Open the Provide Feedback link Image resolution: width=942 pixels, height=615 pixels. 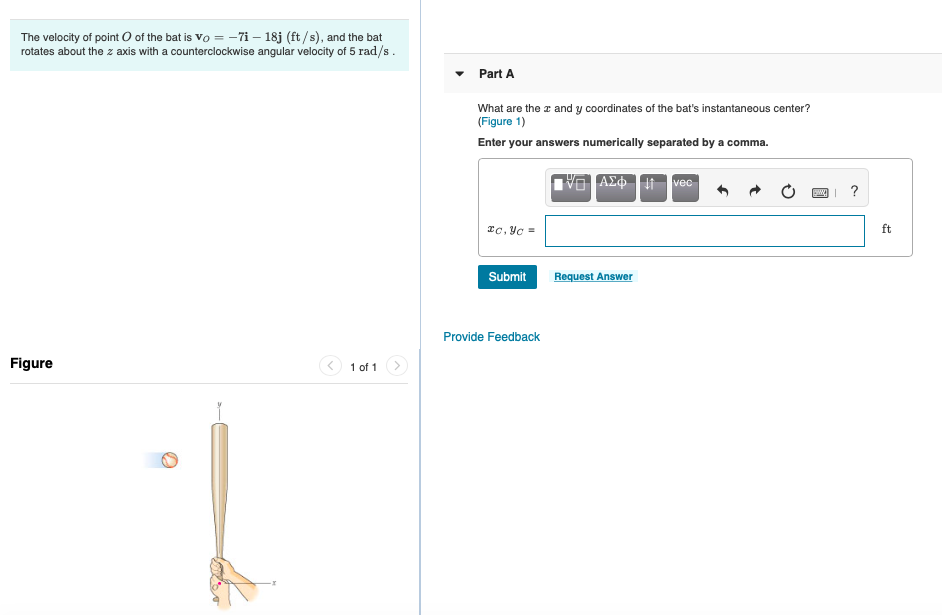point(491,337)
